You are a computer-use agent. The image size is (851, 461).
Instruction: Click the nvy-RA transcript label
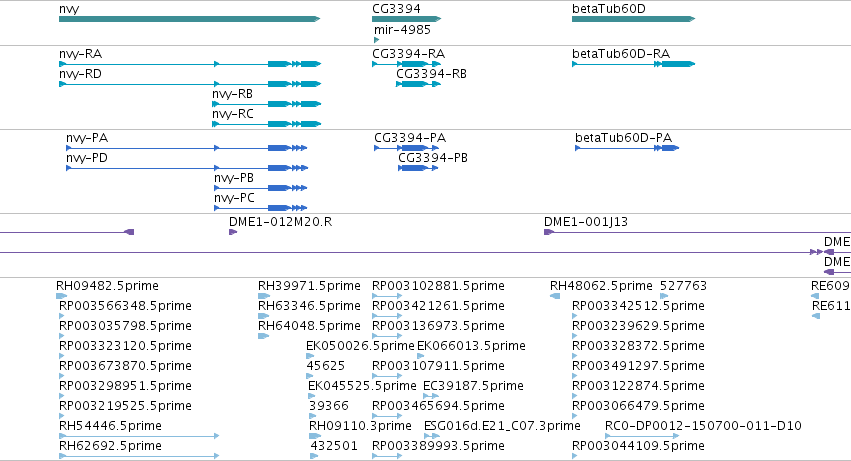click(80, 54)
